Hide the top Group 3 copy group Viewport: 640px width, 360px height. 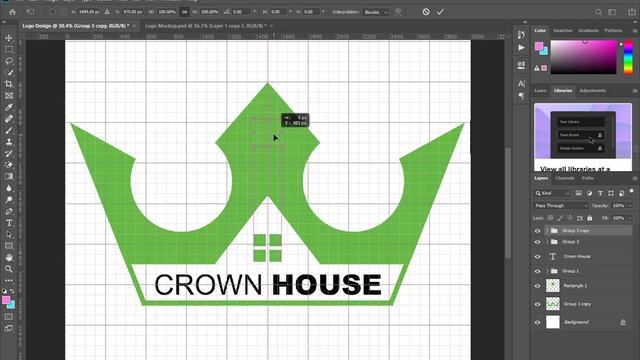click(x=537, y=231)
